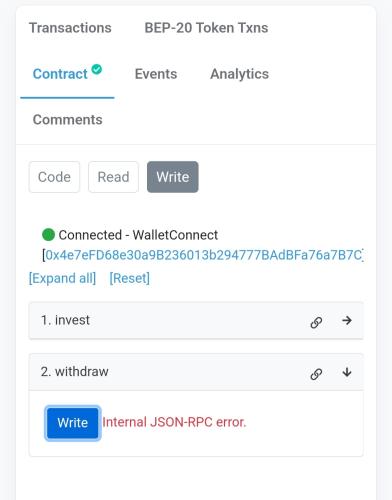The image size is (392, 500).
Task: Open the Comments tab
Action: click(68, 120)
